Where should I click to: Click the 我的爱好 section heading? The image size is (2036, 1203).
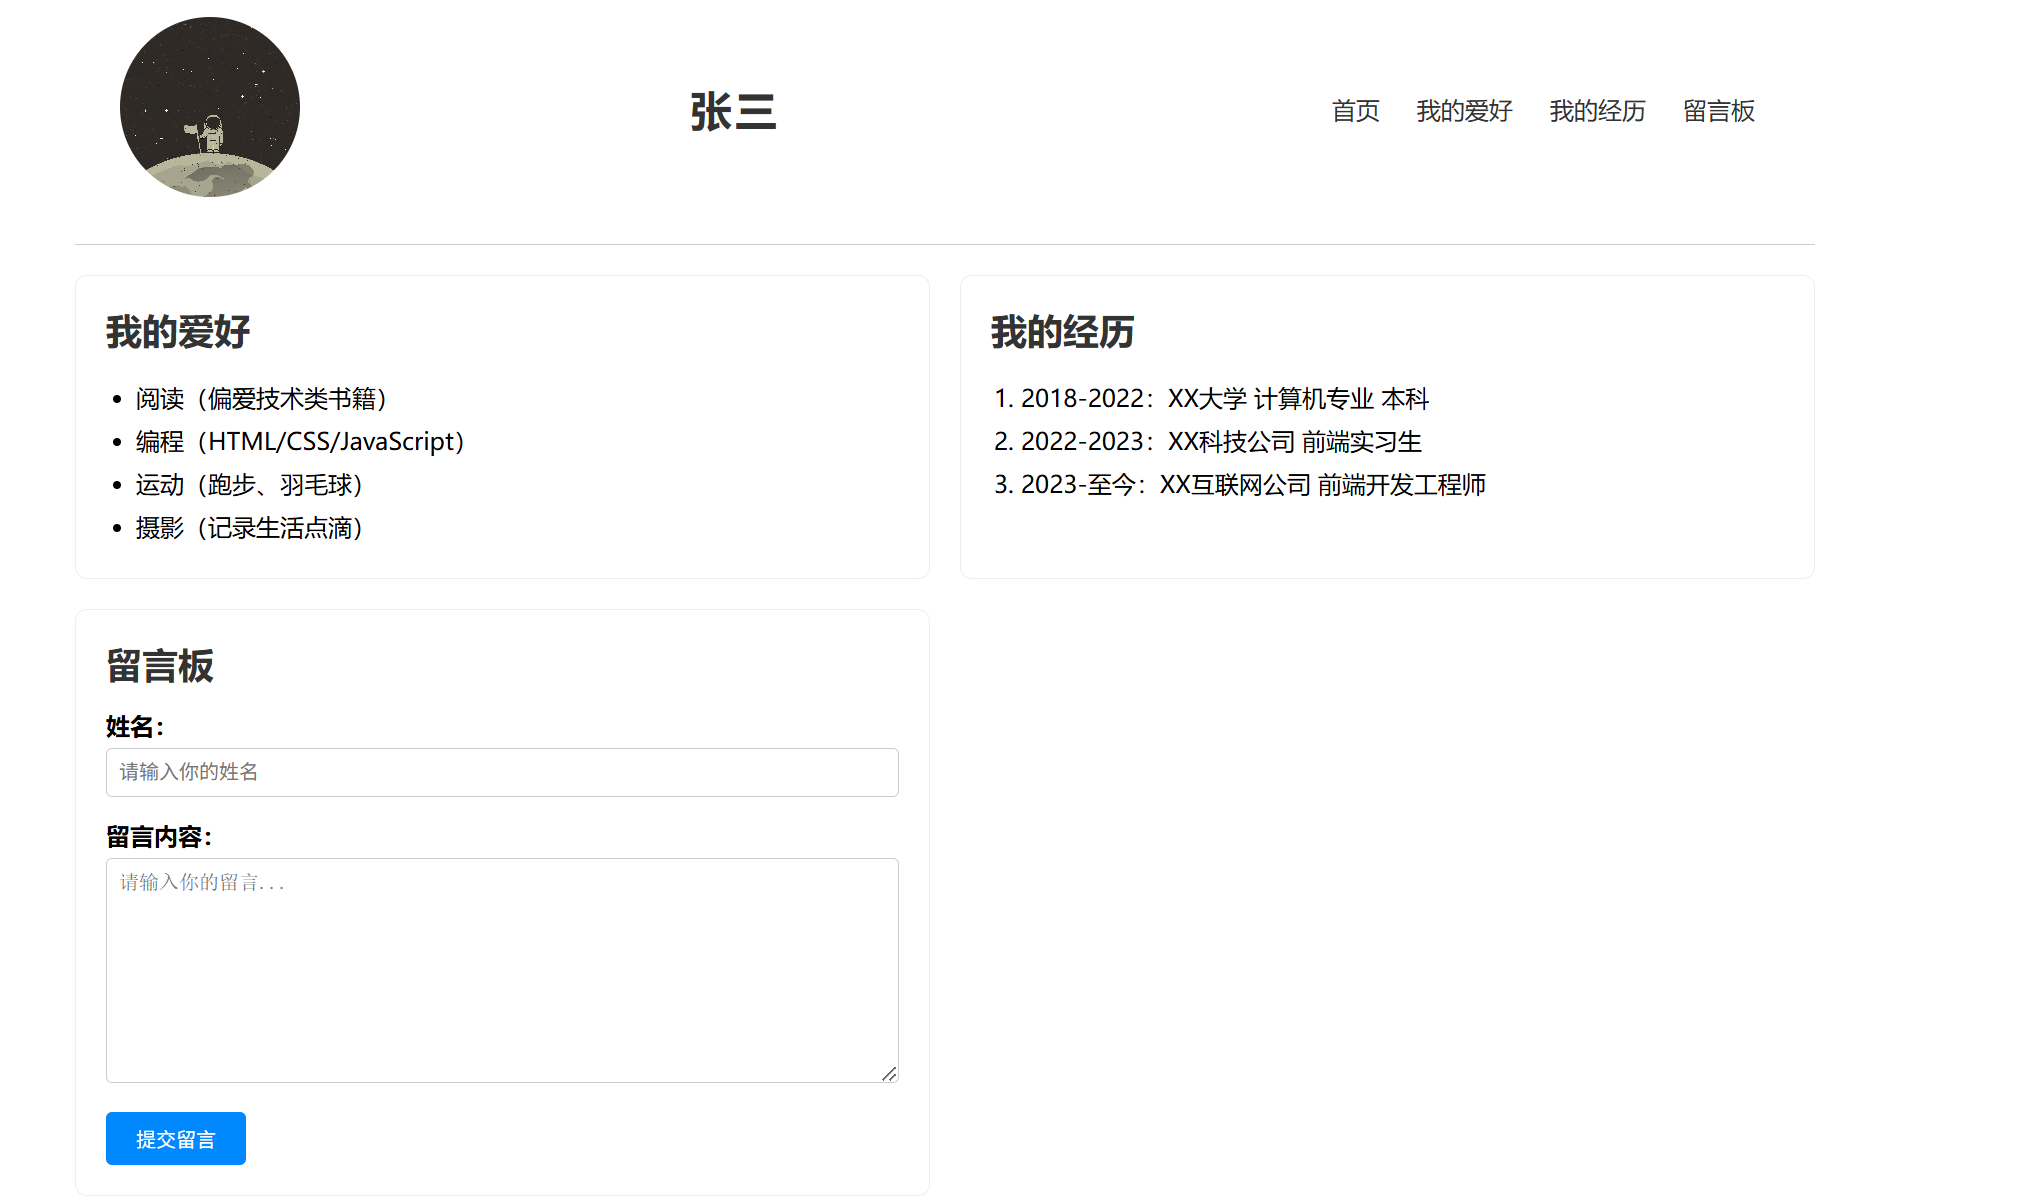coord(178,332)
